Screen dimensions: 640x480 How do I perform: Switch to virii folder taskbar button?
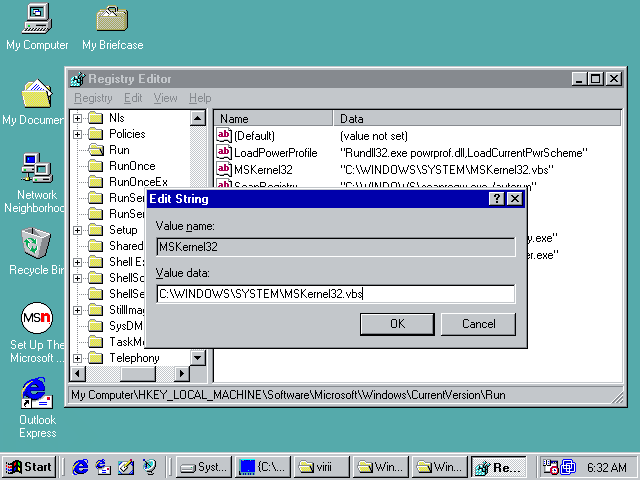pos(322,467)
